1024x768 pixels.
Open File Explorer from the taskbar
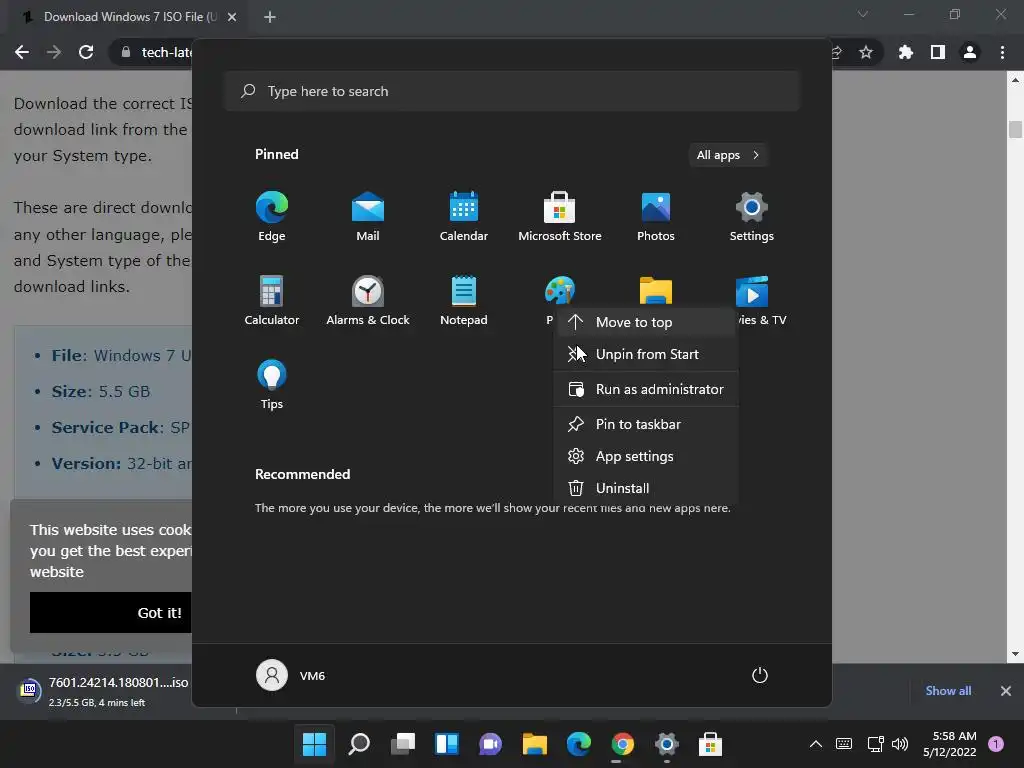point(534,744)
